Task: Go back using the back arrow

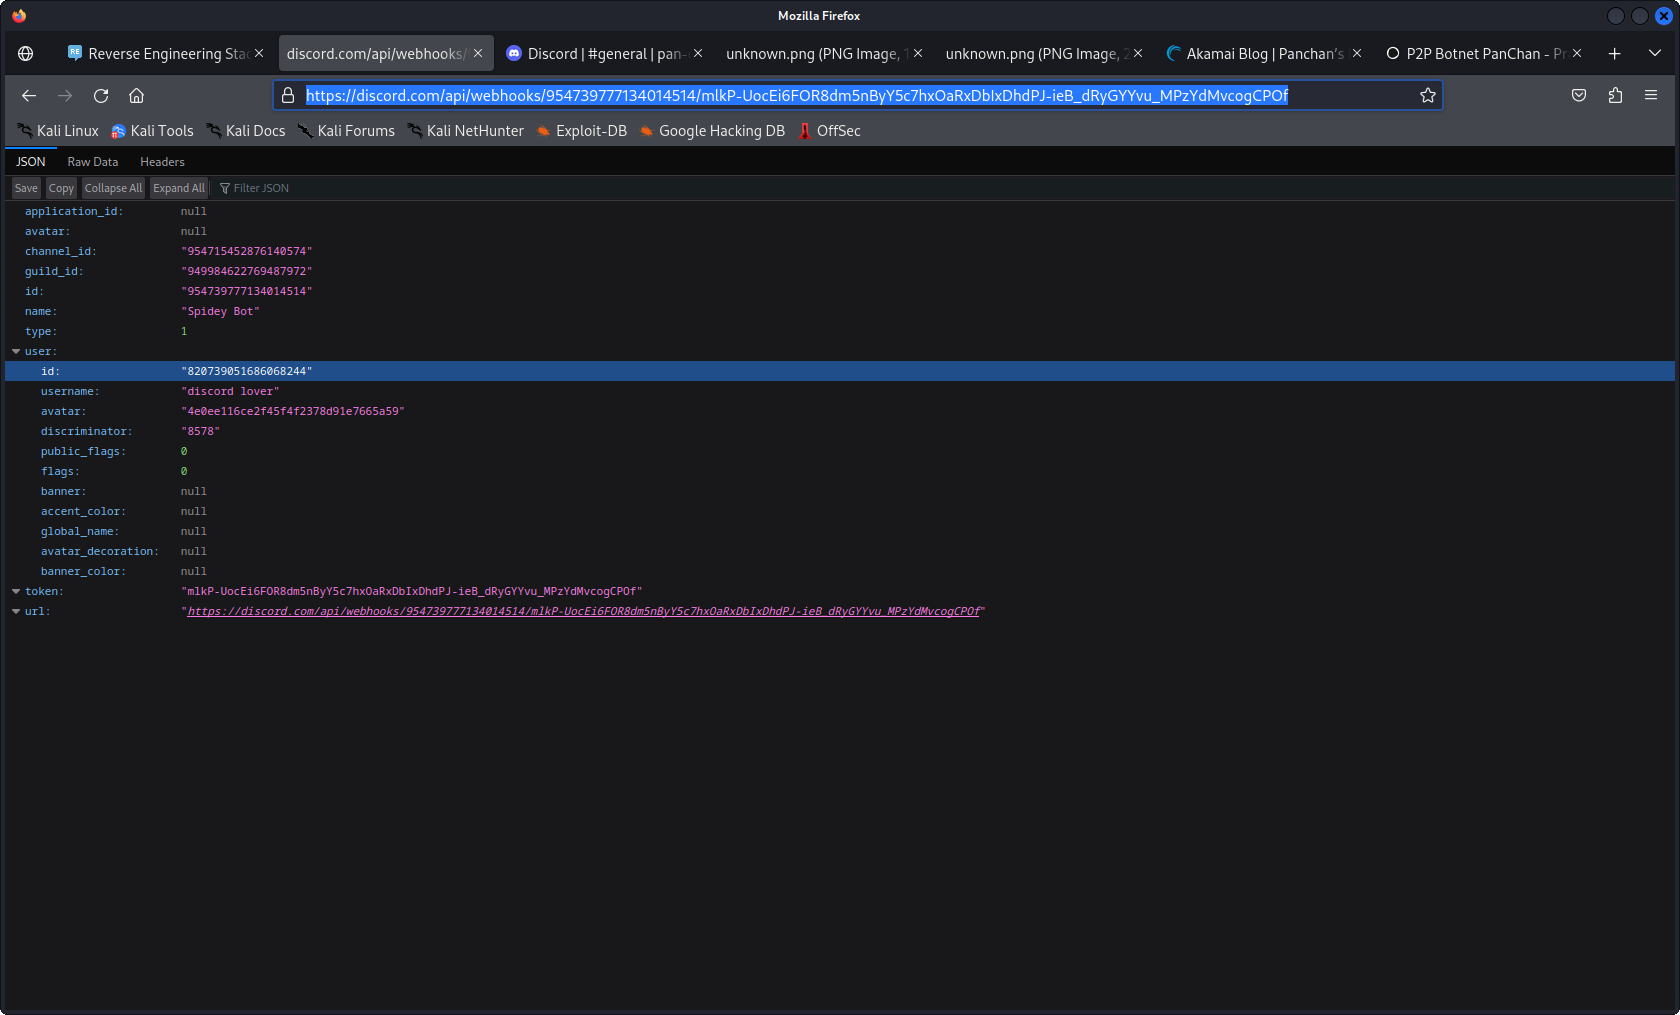Action: pos(29,95)
